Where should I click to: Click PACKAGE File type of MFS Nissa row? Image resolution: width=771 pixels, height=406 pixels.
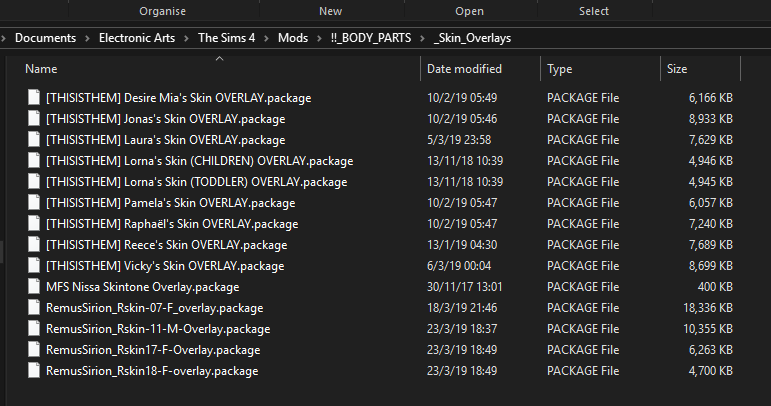click(x=583, y=287)
